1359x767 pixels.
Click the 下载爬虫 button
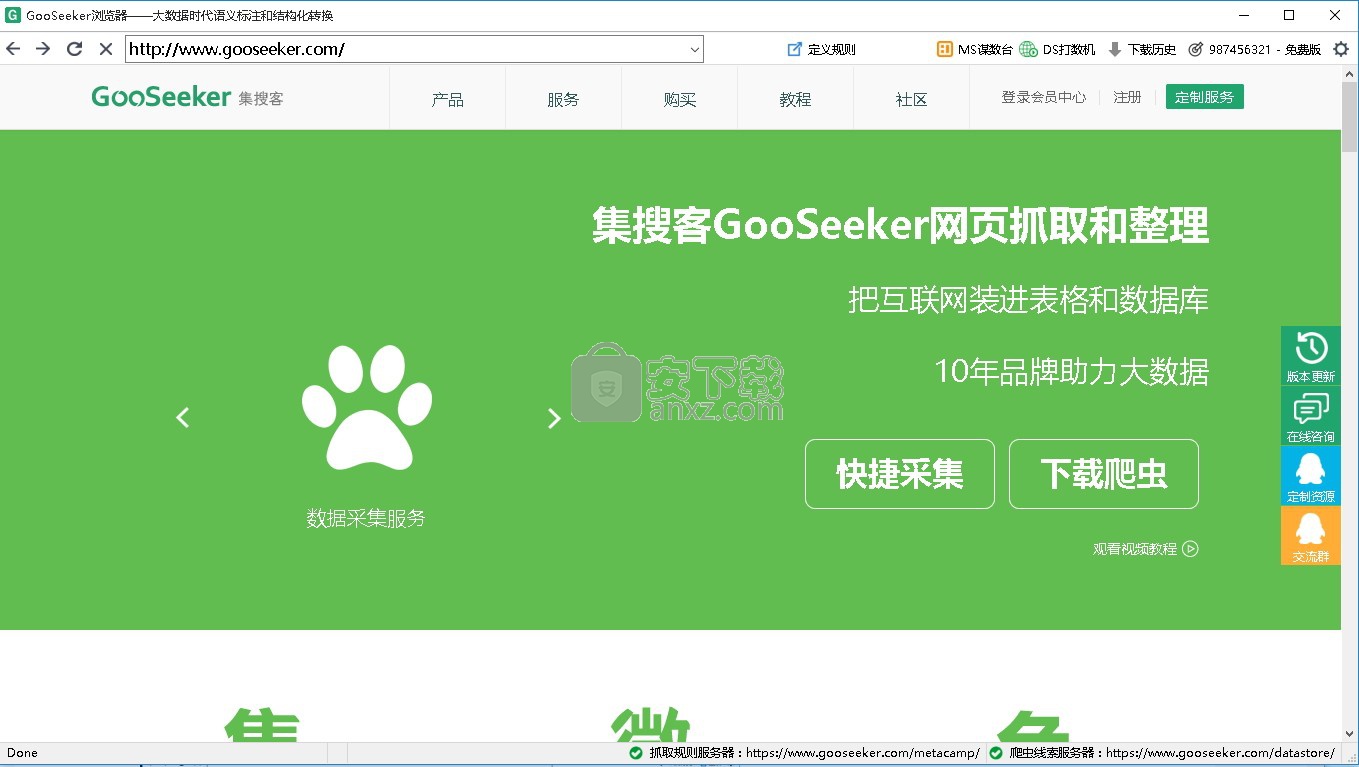point(1104,474)
